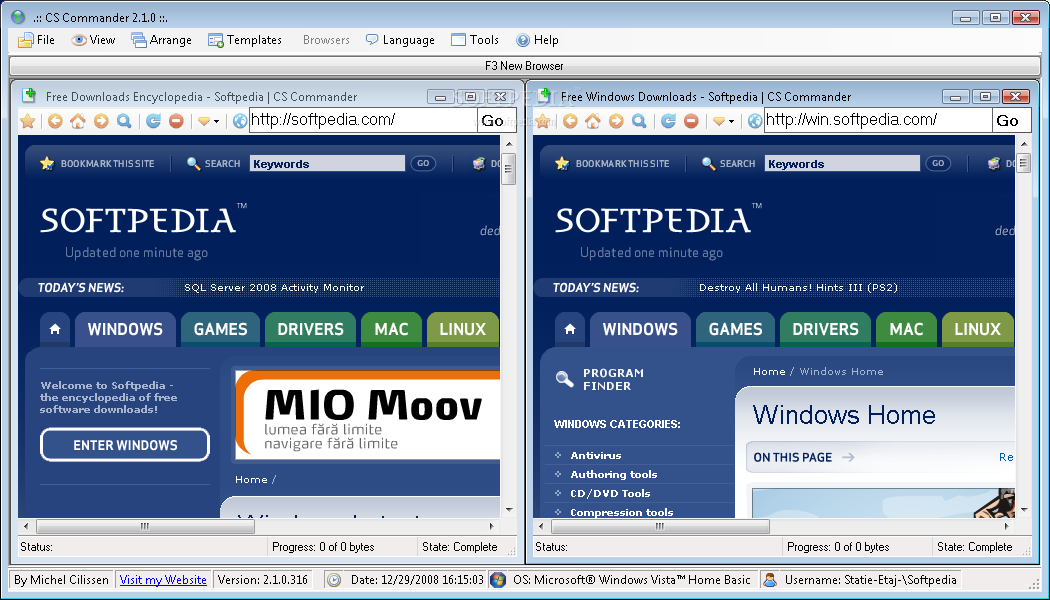Screen dimensions: 1050x600
Task: Select the GAMES tab in the left pane
Action: point(220,329)
